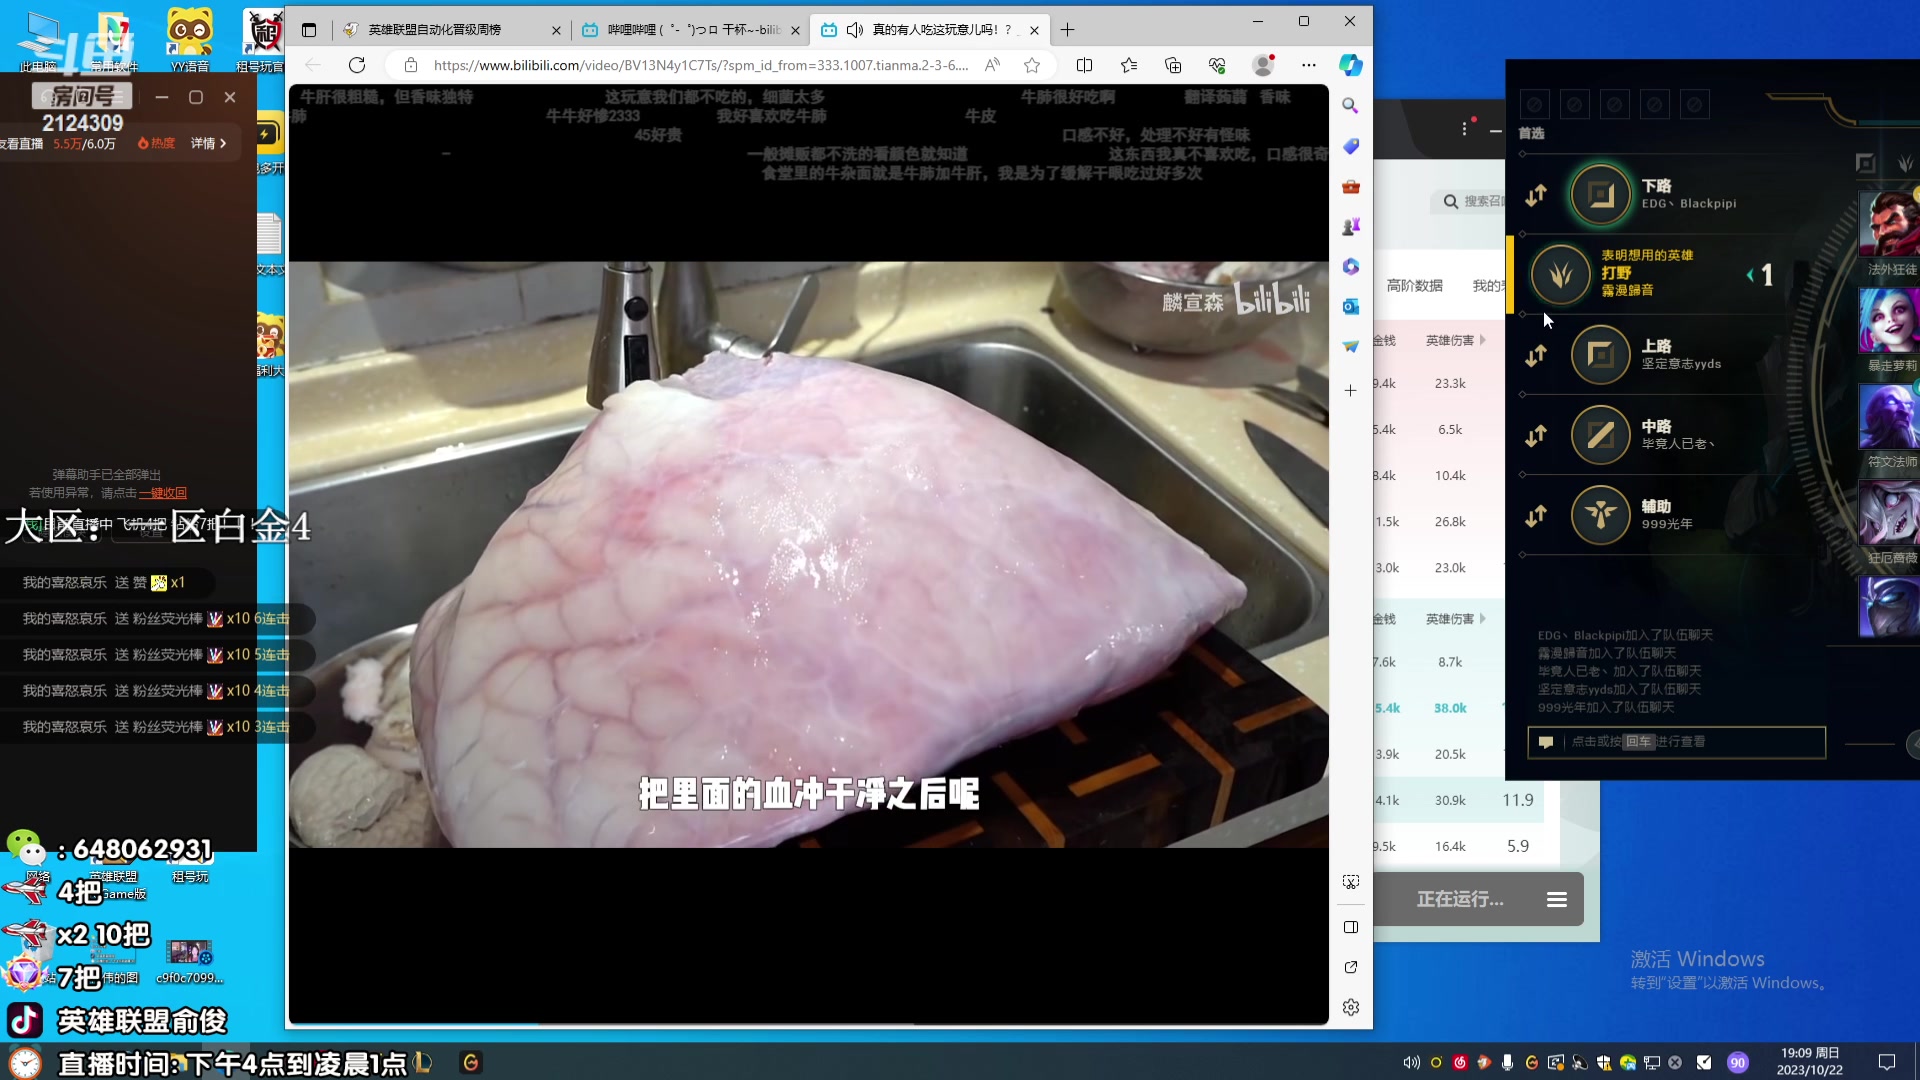This screenshot has height=1080, width=1920.
Task: Filter champions by bottom lane role
Action: 1865,163
